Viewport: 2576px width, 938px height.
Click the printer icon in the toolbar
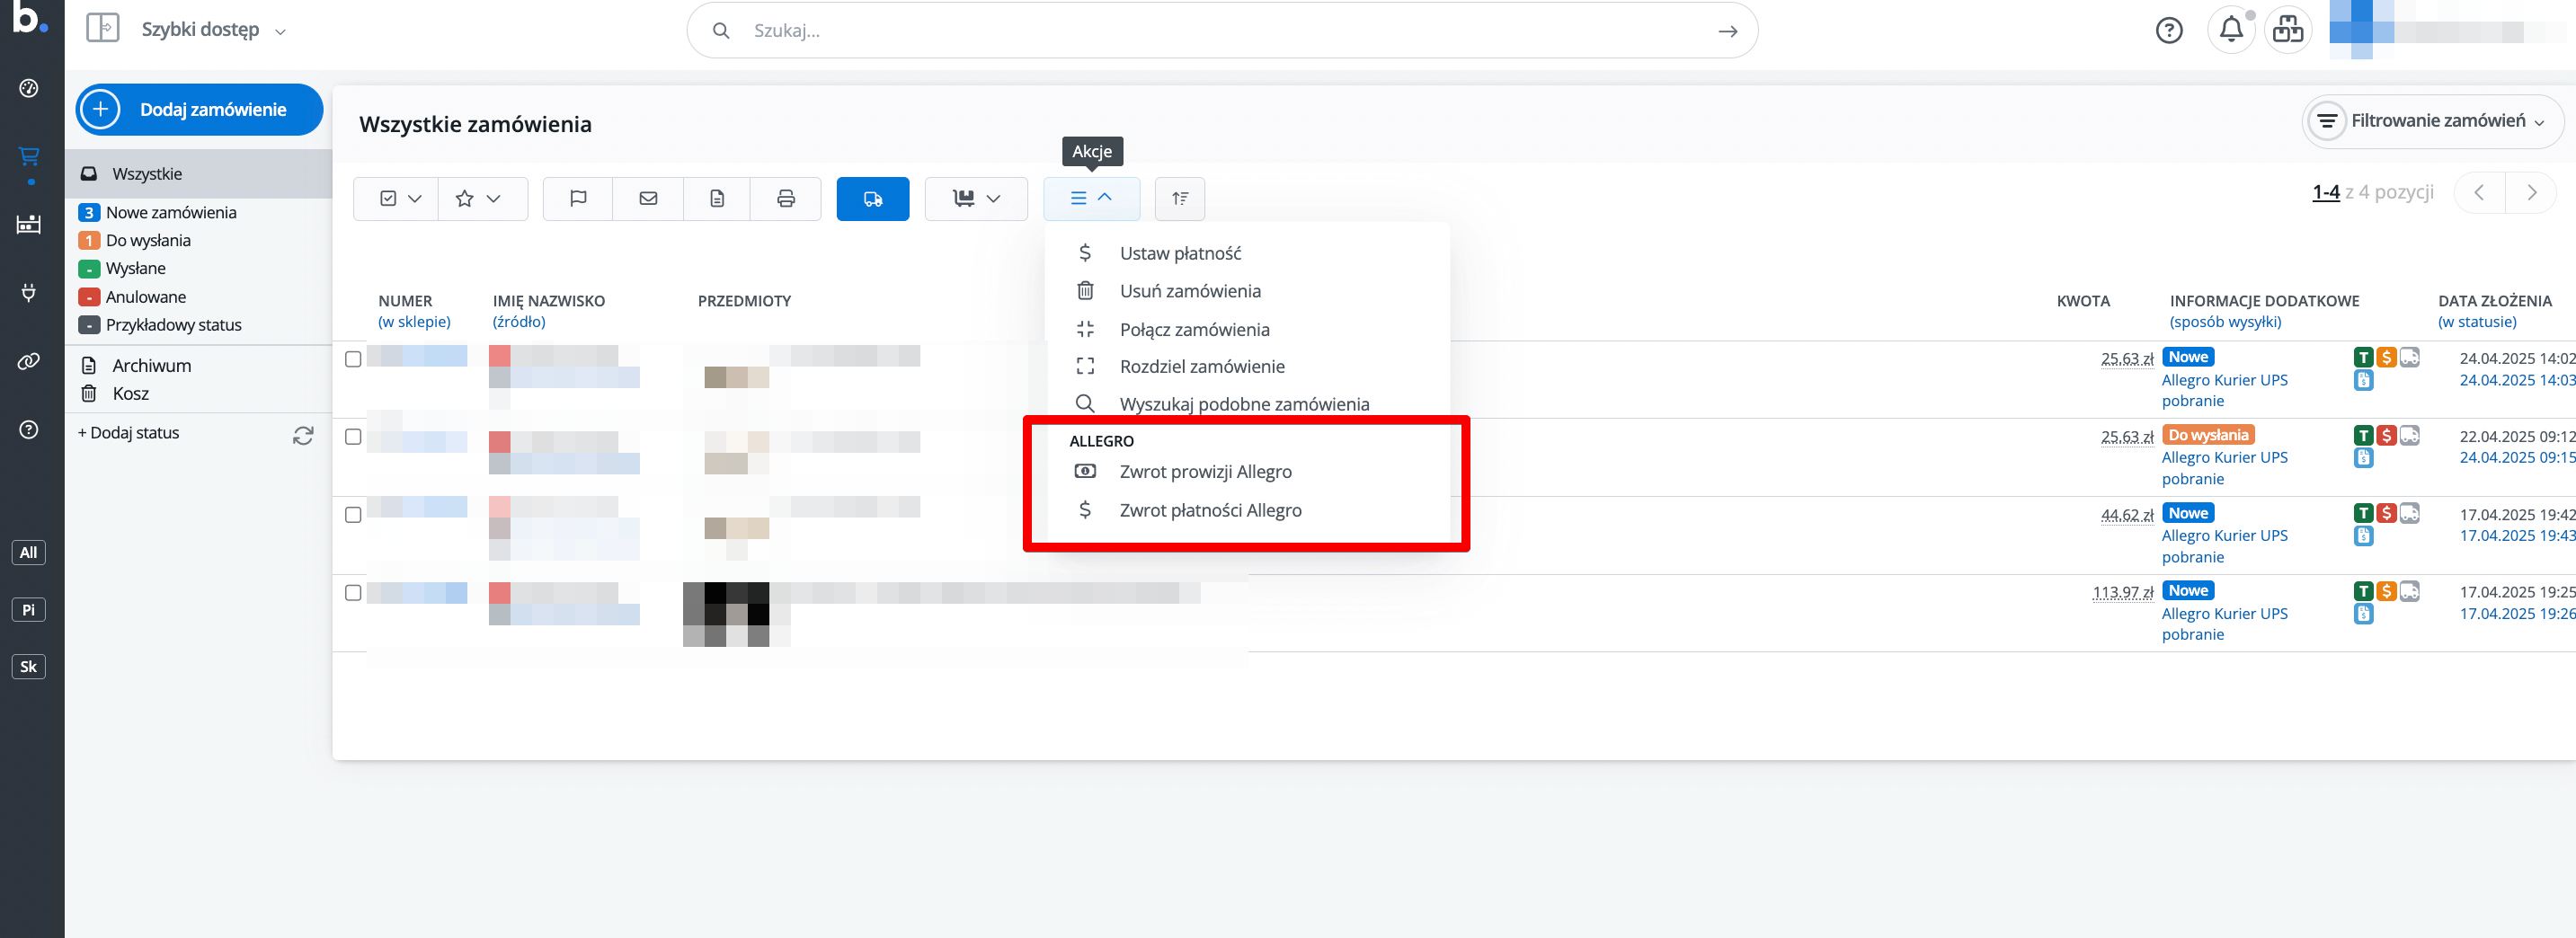tap(786, 198)
